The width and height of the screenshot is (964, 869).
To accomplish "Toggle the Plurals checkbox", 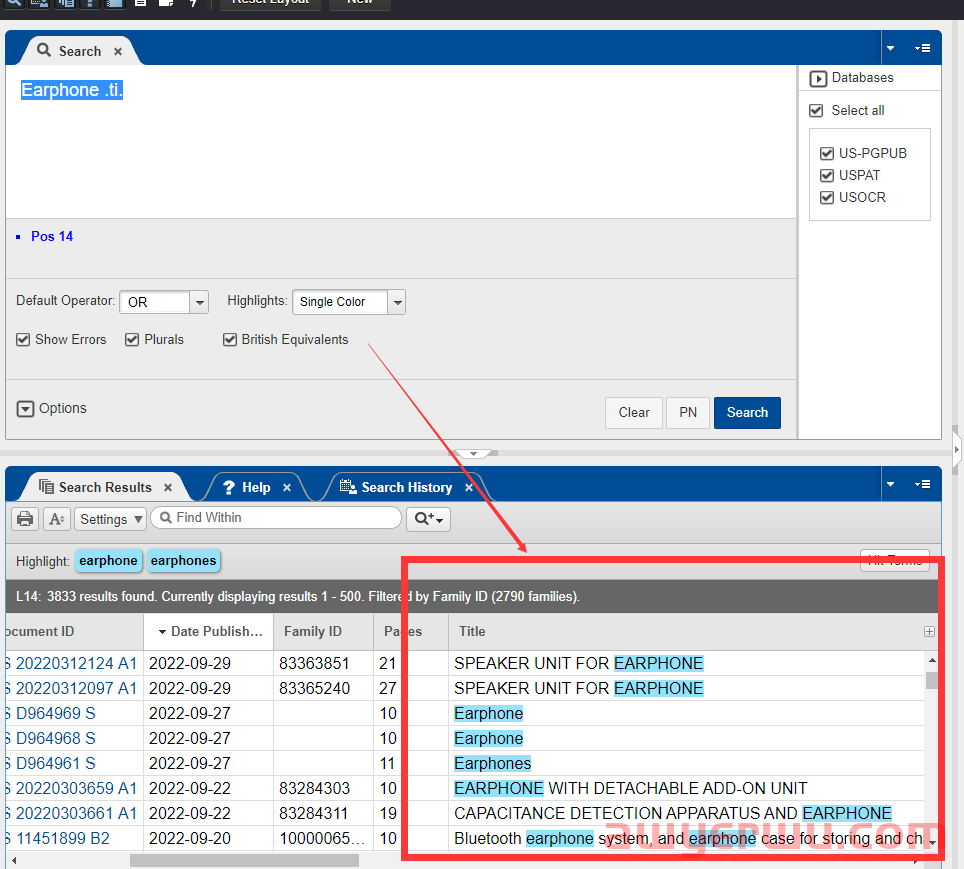I will pos(132,340).
